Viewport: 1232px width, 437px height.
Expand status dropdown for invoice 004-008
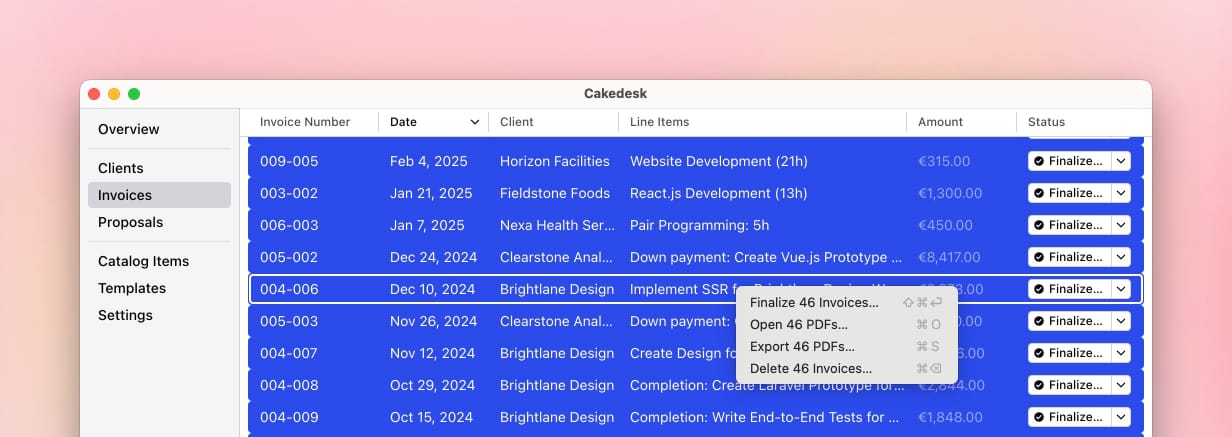(x=1121, y=385)
